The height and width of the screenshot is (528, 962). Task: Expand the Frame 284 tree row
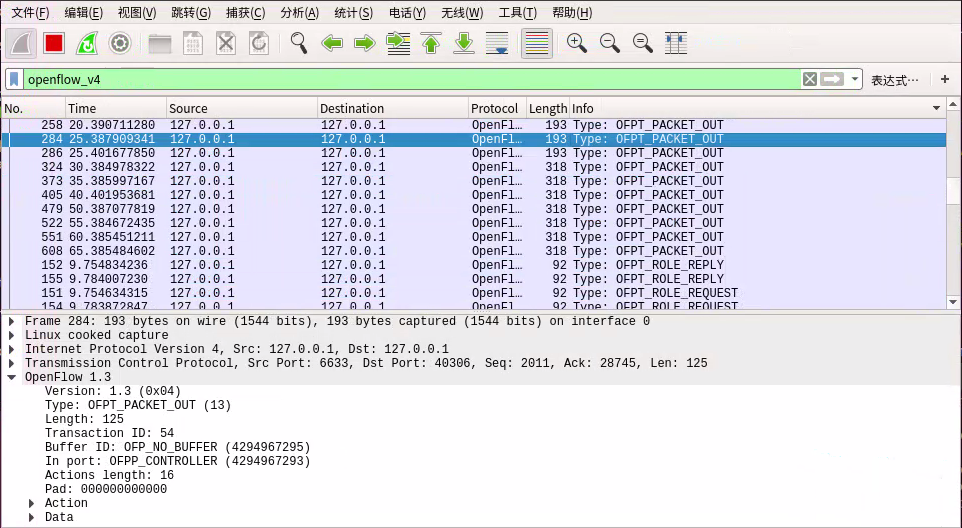click(12, 321)
